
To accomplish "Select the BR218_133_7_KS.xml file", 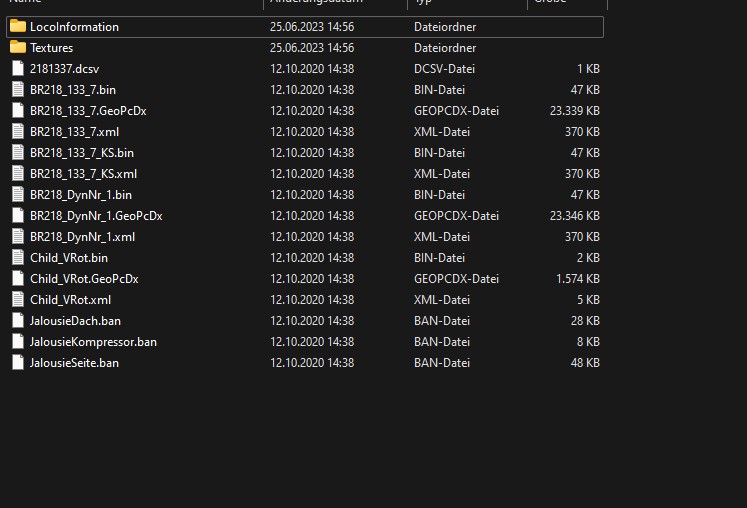I will (83, 174).
